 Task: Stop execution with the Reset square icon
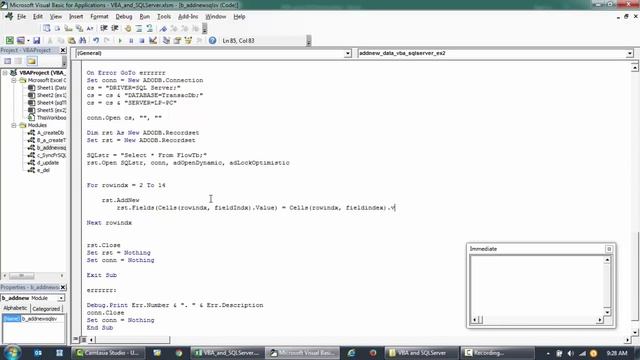[142, 40]
